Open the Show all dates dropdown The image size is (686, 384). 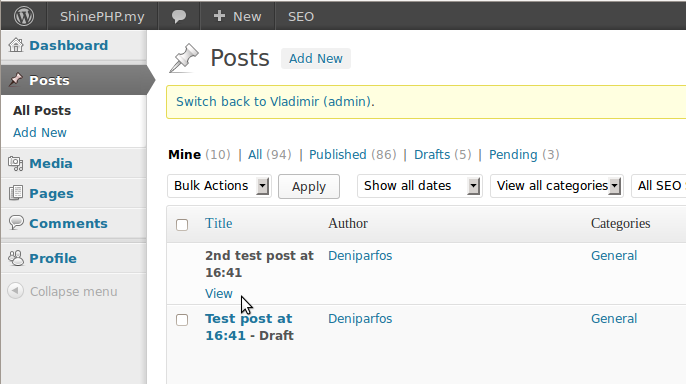420,186
